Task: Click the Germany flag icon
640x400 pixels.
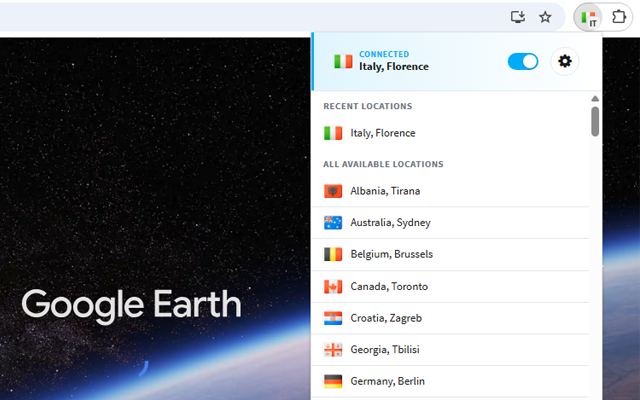Action: coord(333,381)
